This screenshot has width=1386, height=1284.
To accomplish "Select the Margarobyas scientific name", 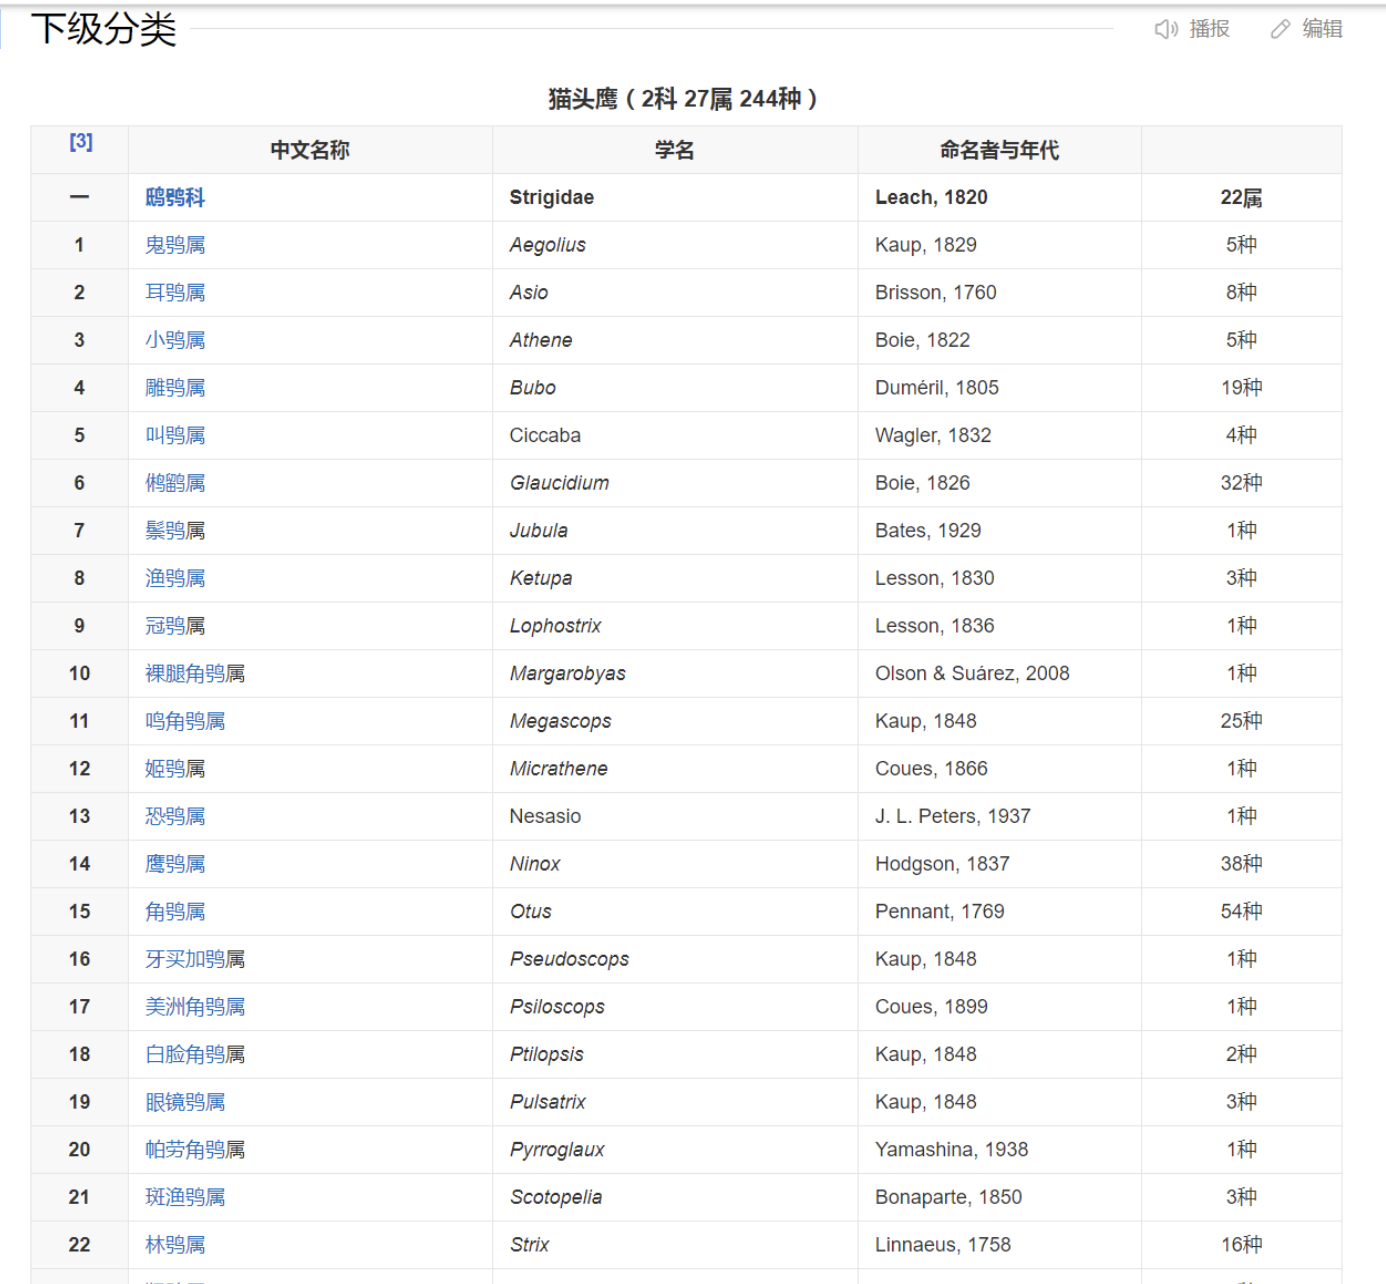I will click(x=568, y=674).
